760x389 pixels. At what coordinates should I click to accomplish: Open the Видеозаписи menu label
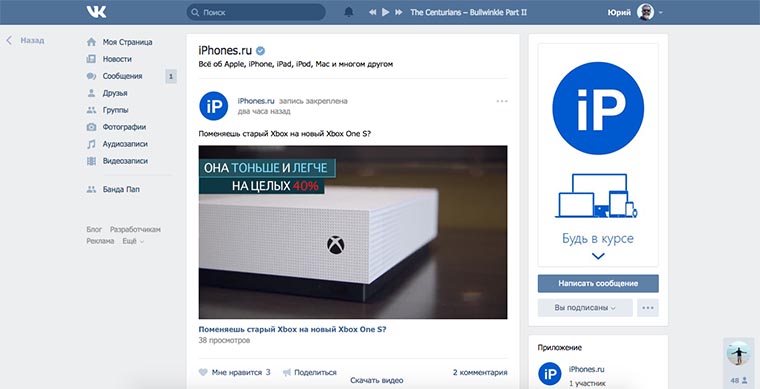(x=125, y=161)
